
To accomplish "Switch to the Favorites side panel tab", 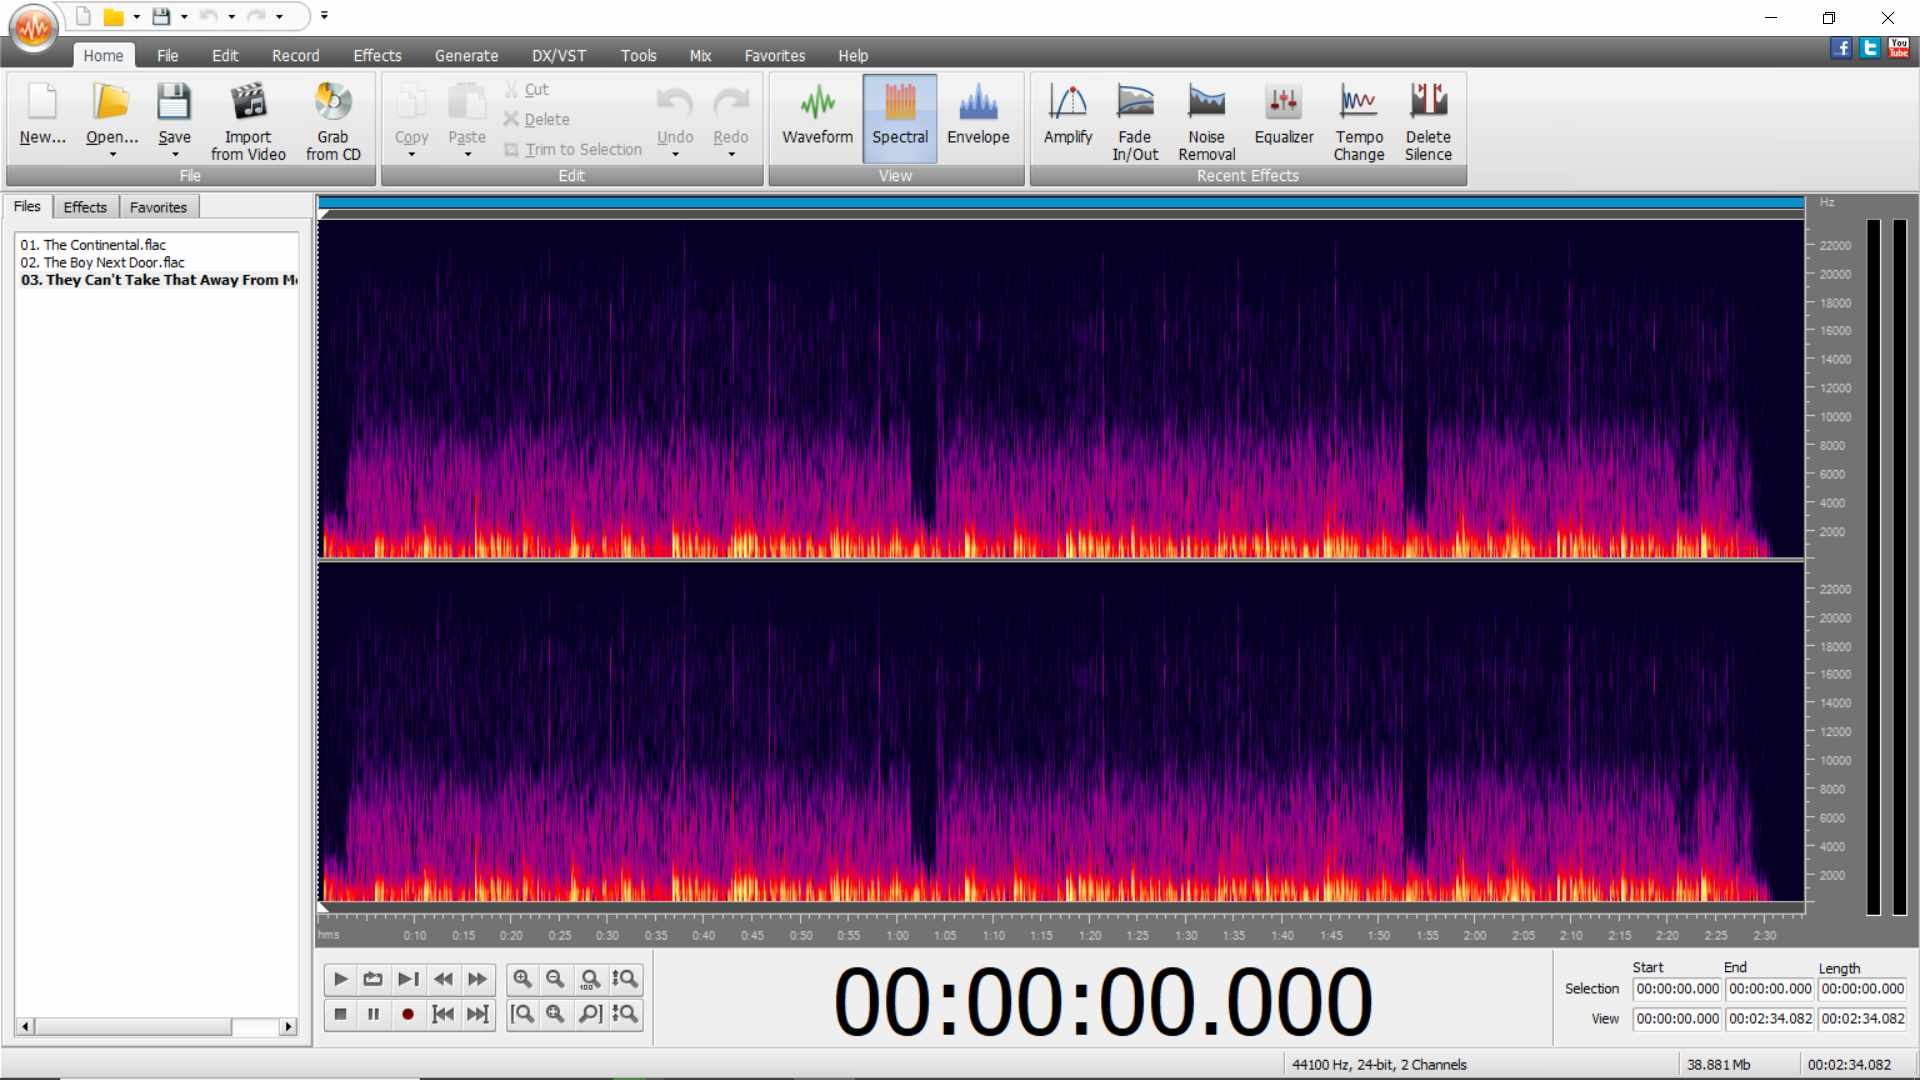I will coord(158,207).
